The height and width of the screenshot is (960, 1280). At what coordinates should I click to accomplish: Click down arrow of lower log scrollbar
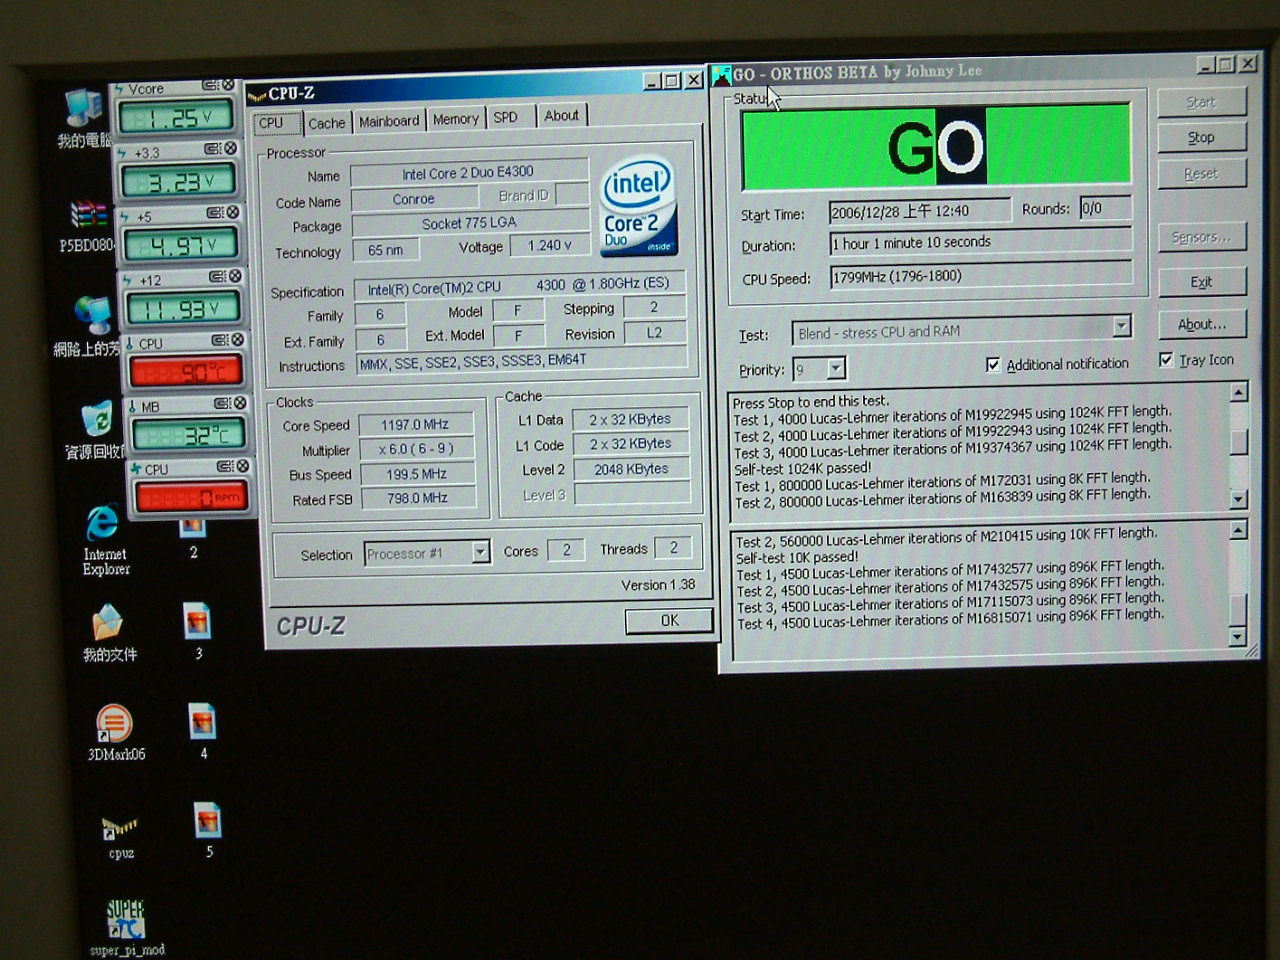(1238, 636)
